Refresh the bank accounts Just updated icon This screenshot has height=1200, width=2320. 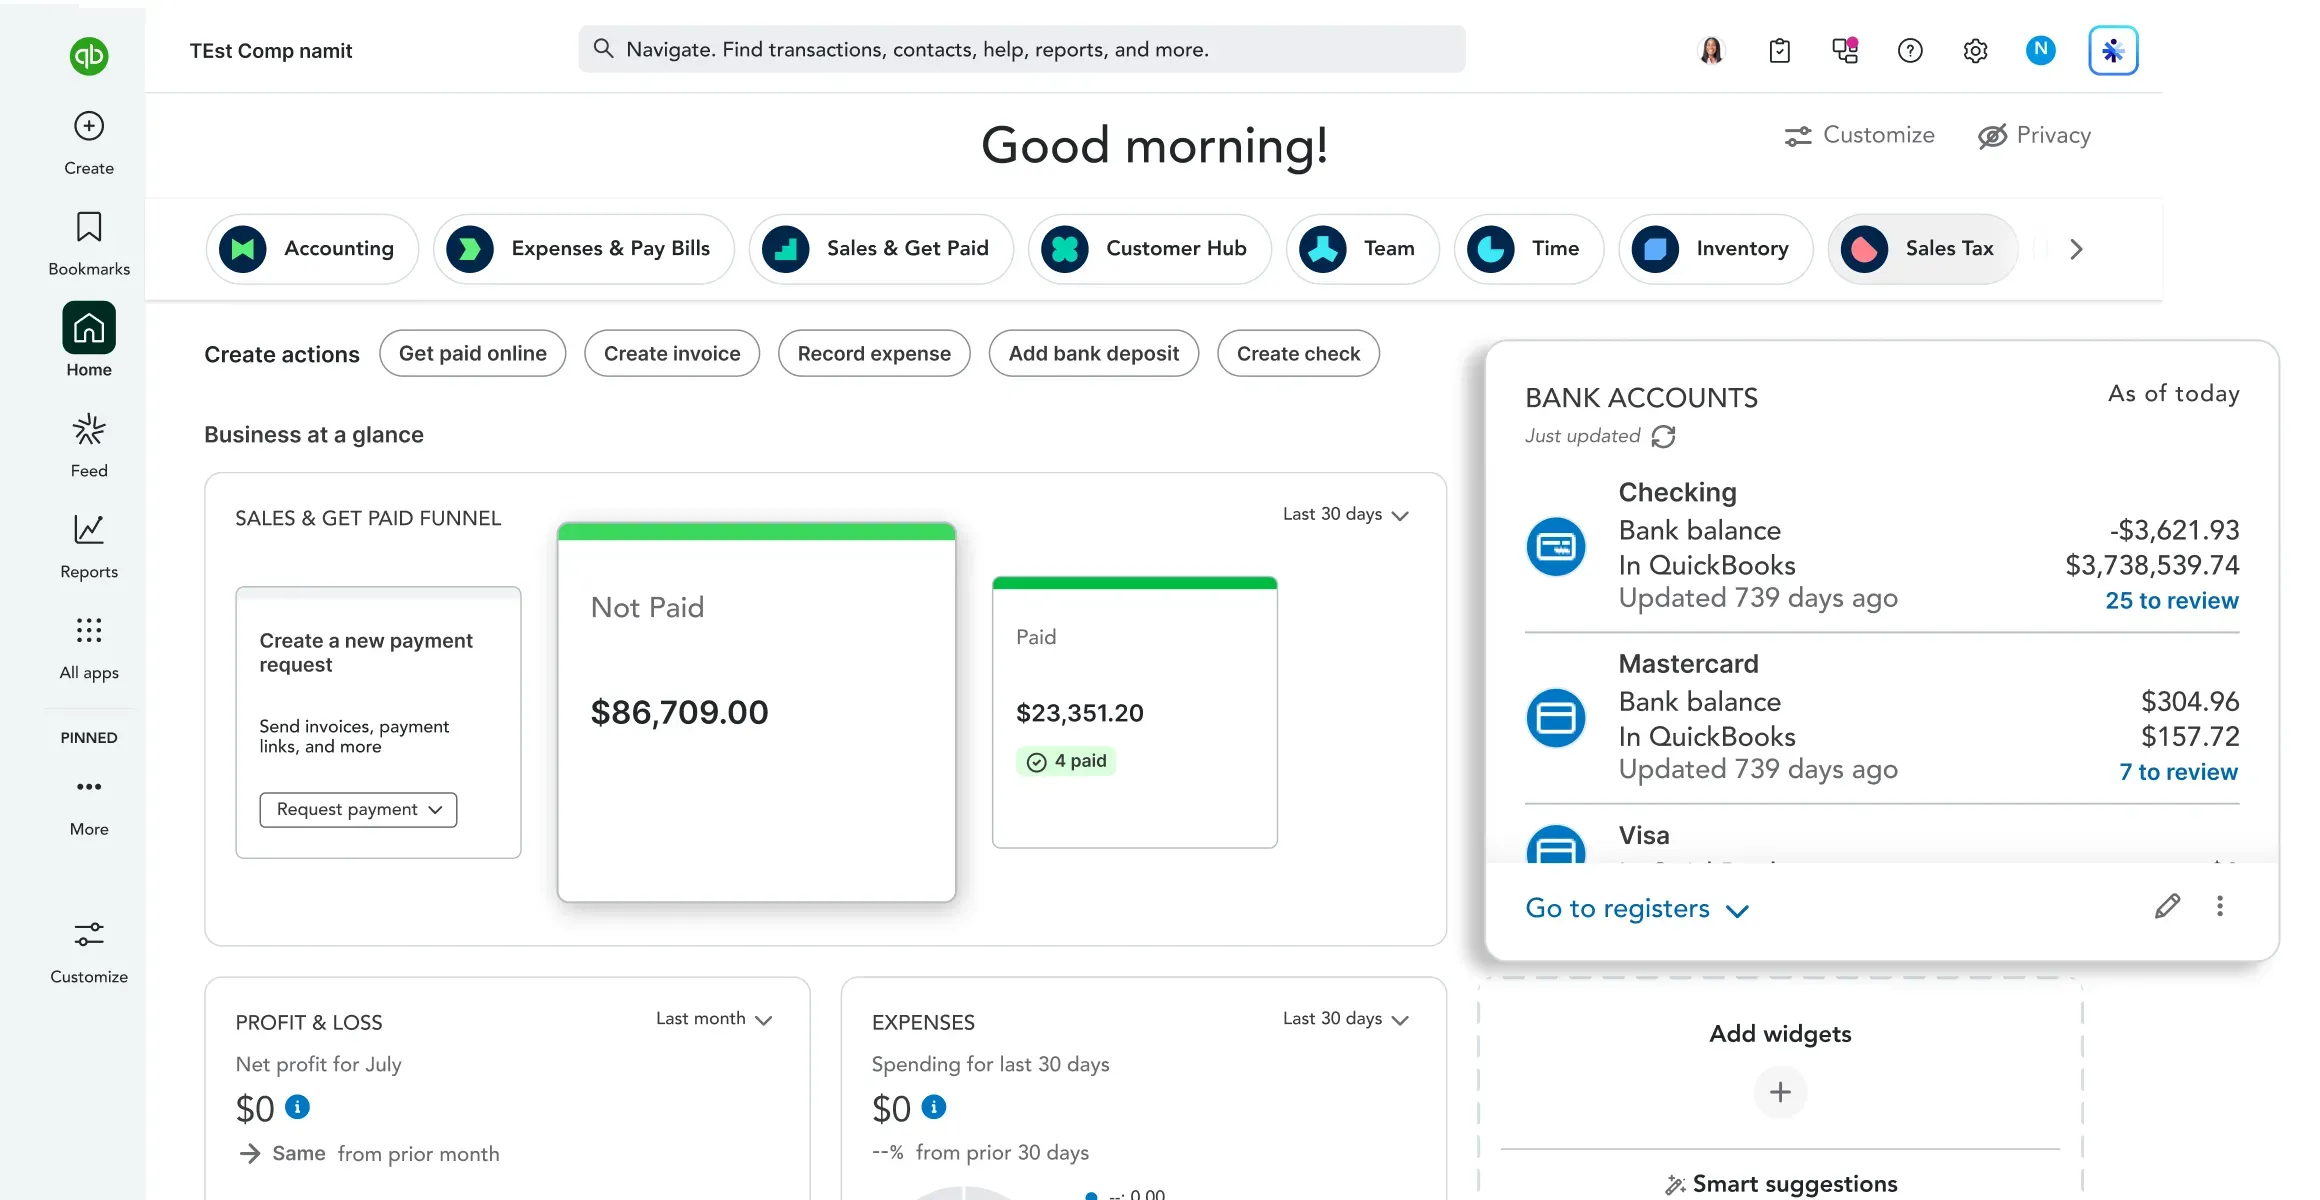click(x=1663, y=437)
